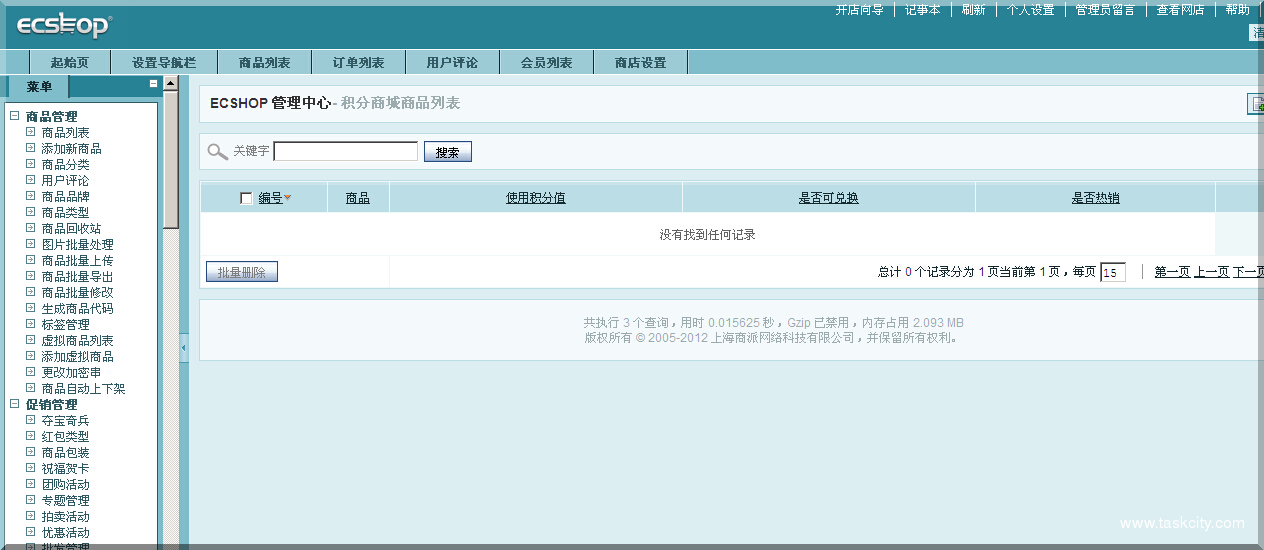Collapse the 促销管理 tree group

[x=15, y=404]
